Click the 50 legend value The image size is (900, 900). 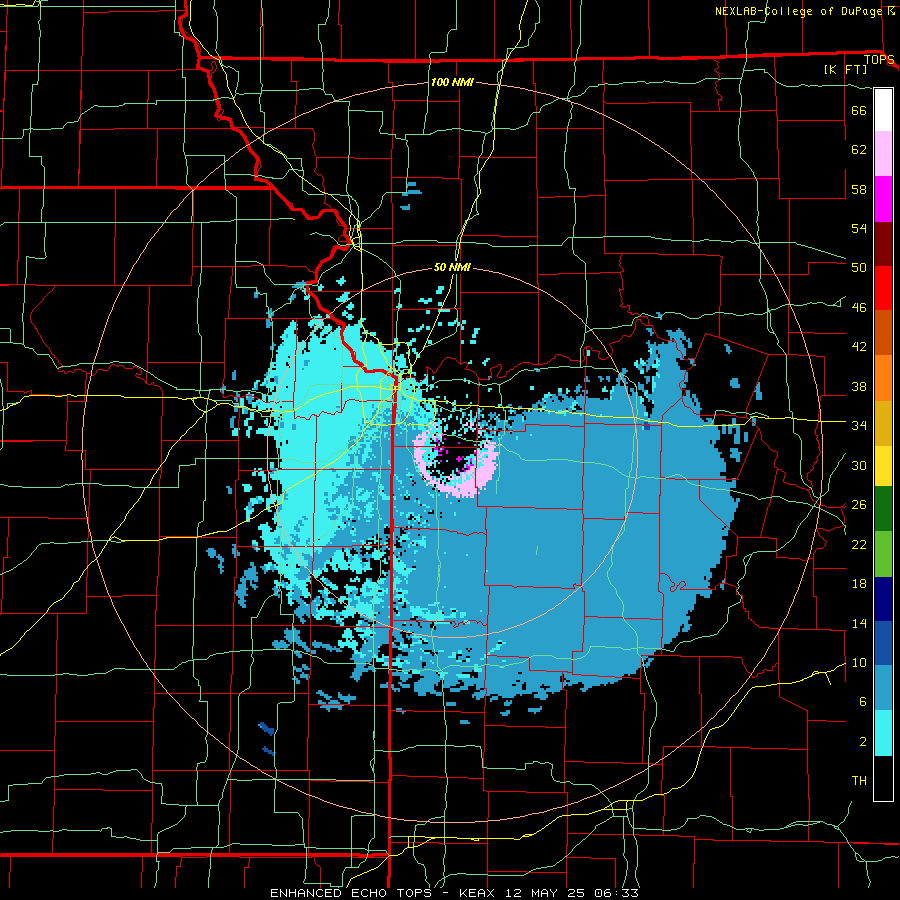pyautogui.click(x=859, y=268)
